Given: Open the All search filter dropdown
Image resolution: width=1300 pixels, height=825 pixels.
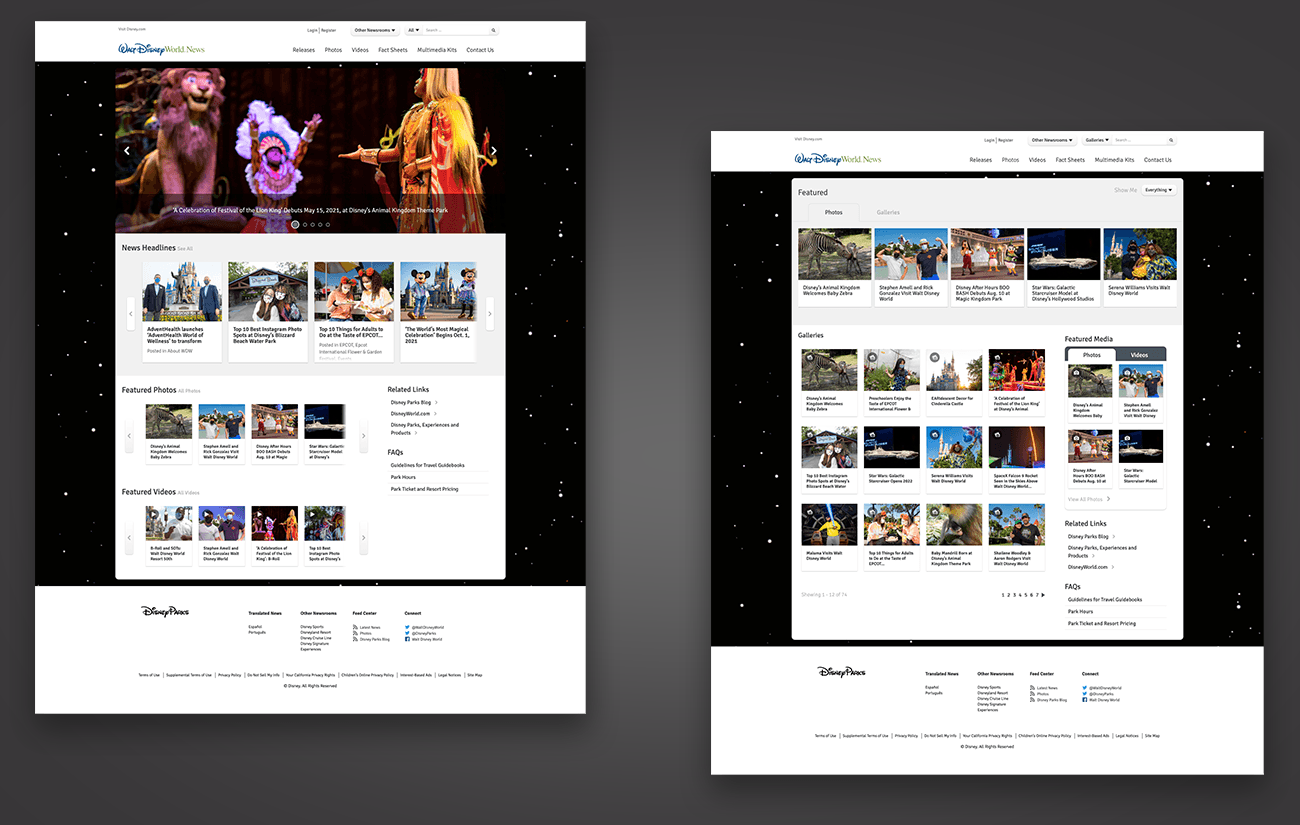Looking at the screenshot, I should [x=413, y=31].
